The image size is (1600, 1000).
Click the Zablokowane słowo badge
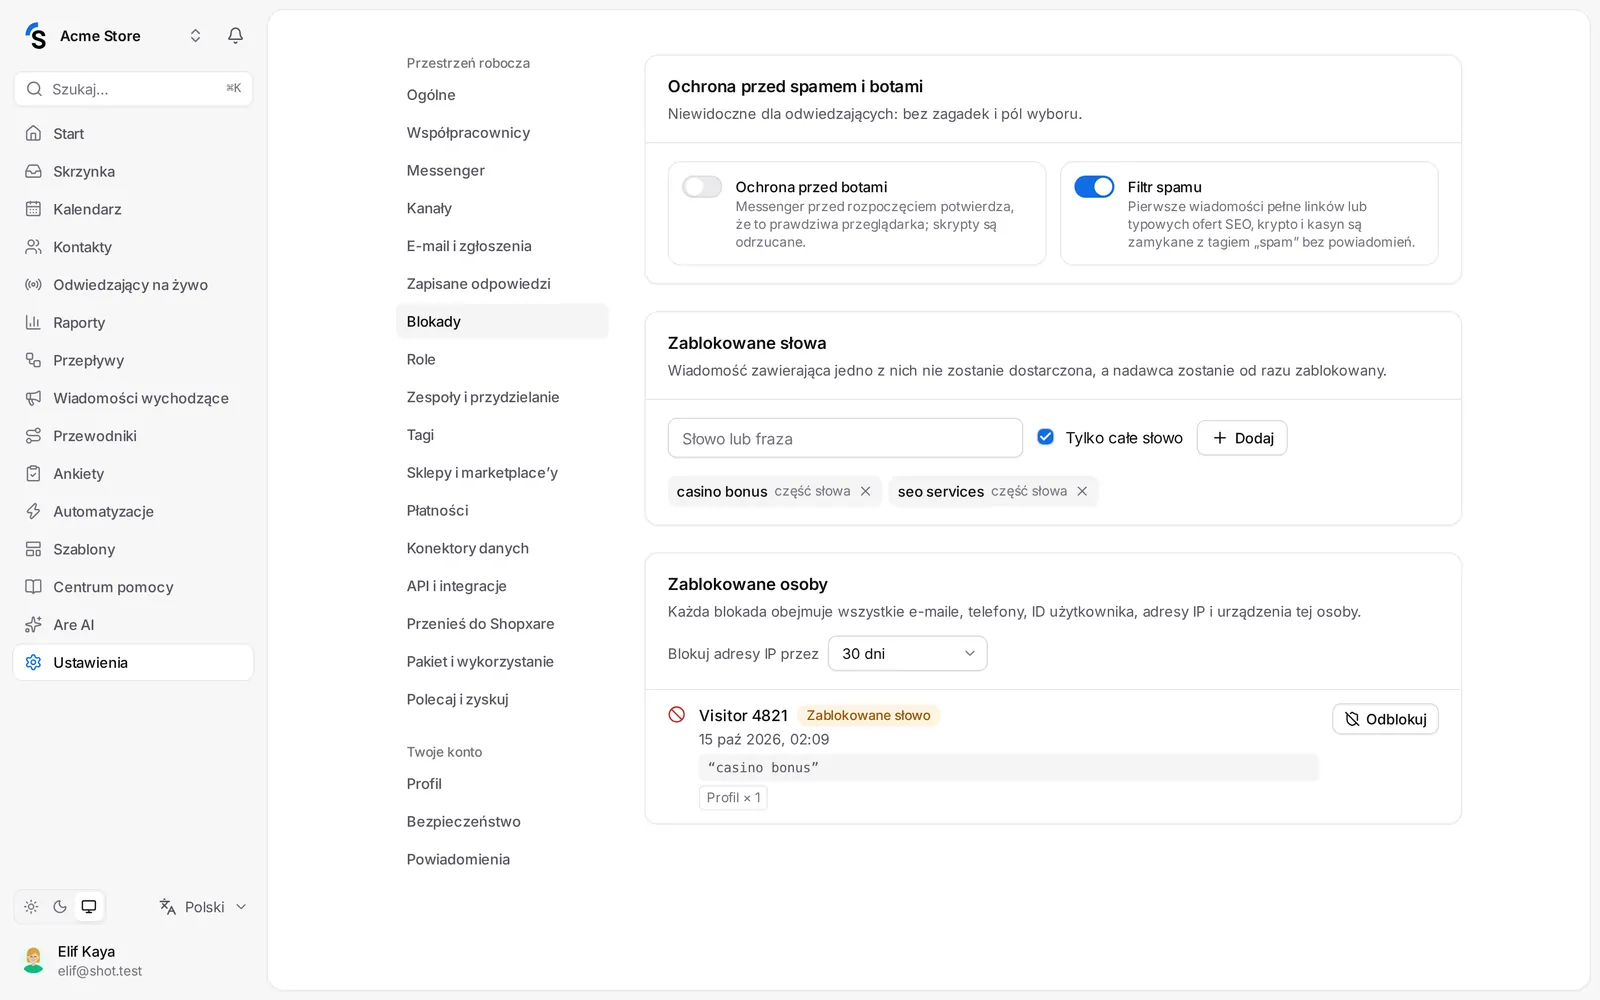tap(868, 716)
